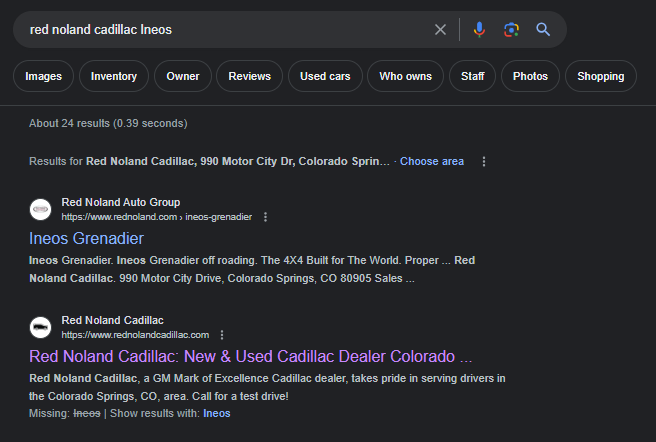Open more options beside Choose area

tap(484, 162)
